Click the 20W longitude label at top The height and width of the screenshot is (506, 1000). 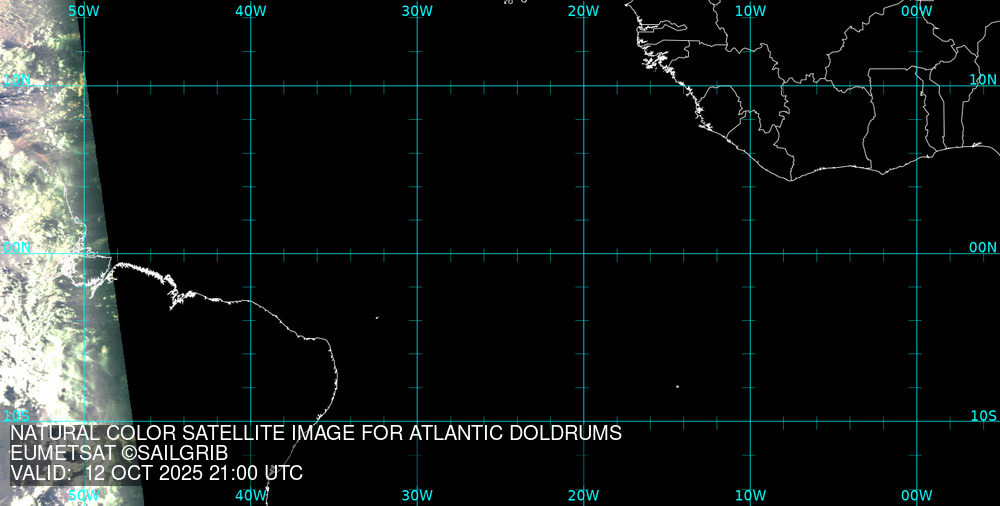[x=583, y=11]
